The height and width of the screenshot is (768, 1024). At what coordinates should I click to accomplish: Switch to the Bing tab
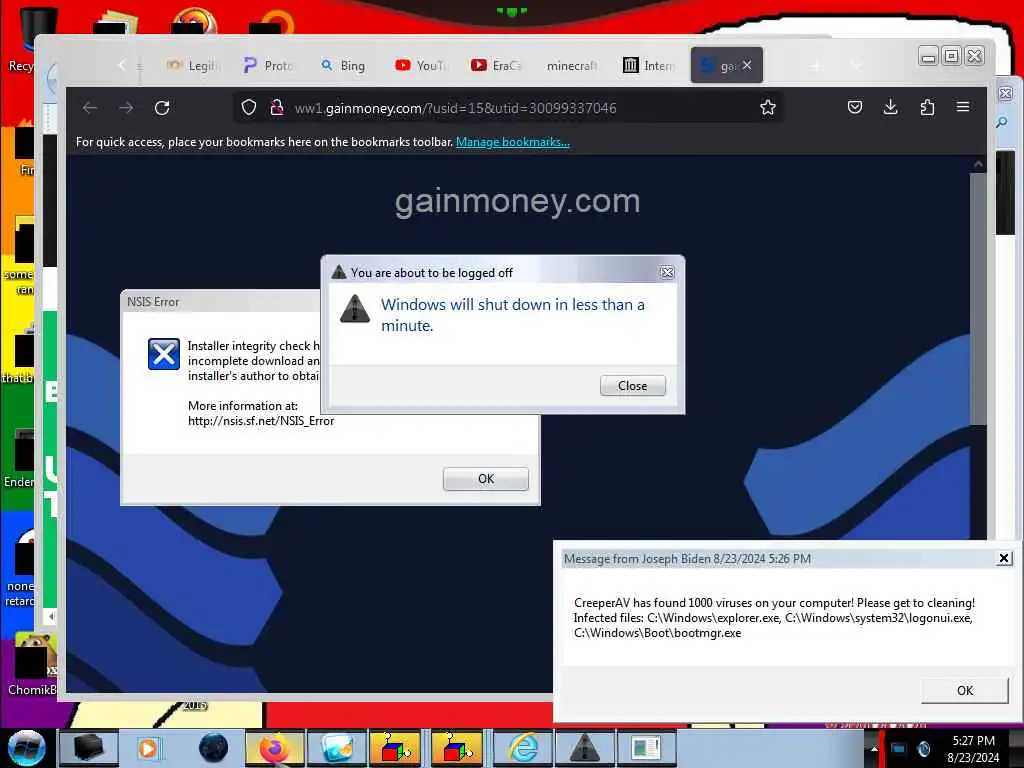(x=344, y=65)
